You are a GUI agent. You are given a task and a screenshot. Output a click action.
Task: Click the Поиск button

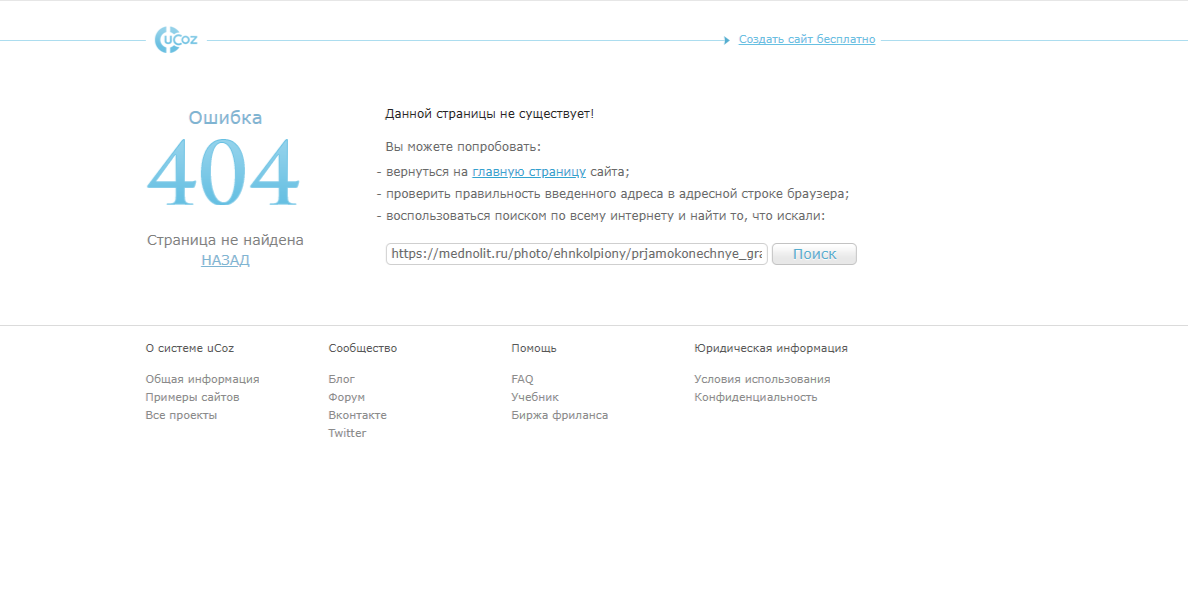(x=814, y=254)
